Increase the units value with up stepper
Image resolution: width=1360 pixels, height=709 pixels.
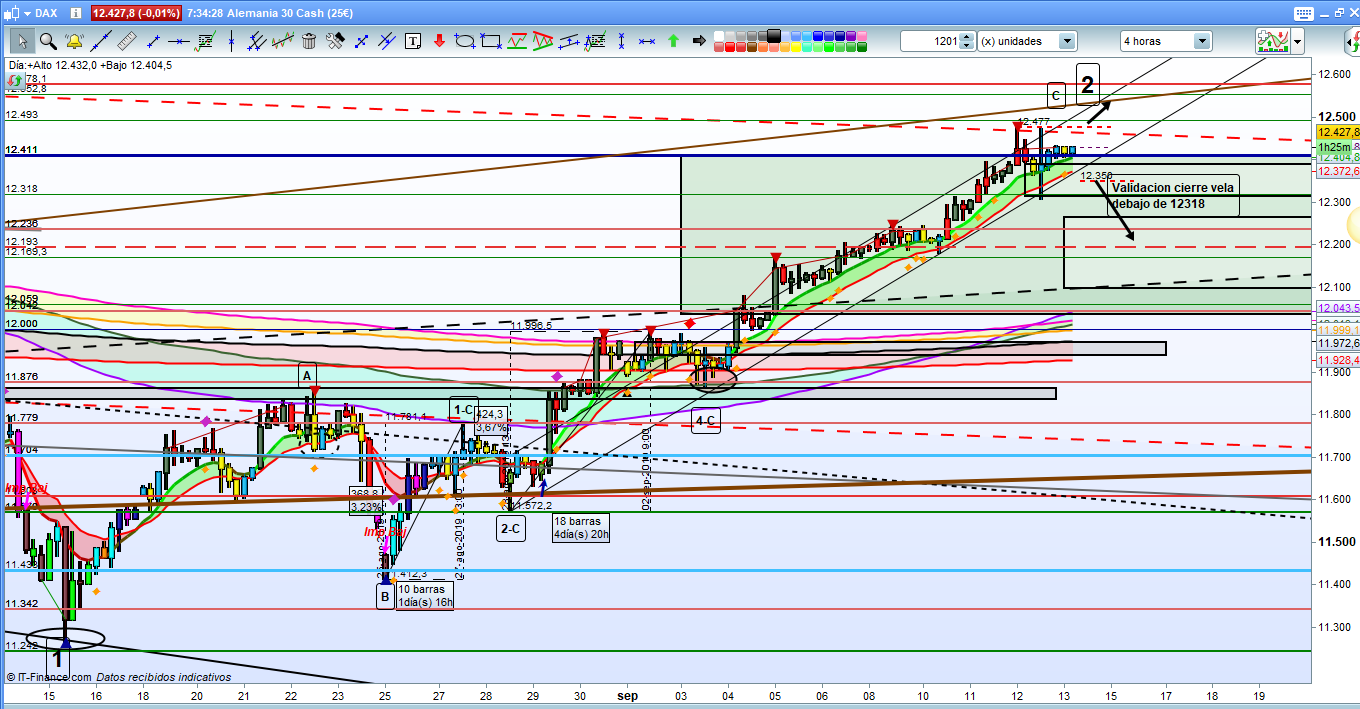pyautogui.click(x=967, y=37)
